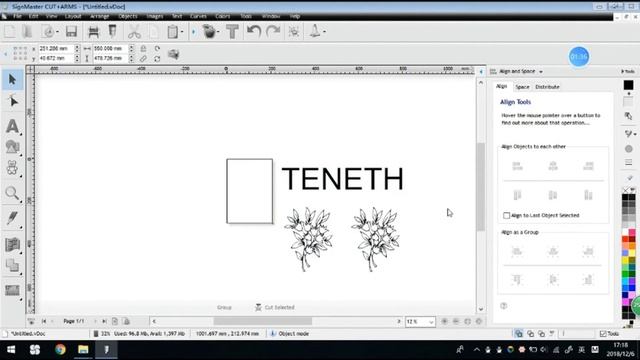Screen dimensions: 640x360
Task: Open the Objects menu
Action: coord(128,16)
